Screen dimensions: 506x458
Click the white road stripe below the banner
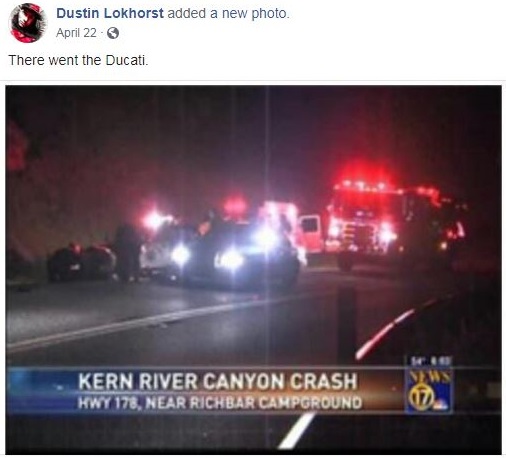296,430
